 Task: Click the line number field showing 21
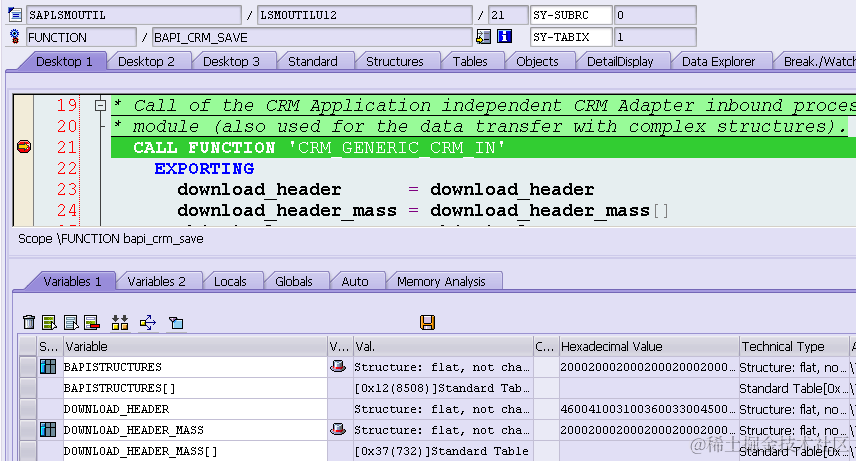pos(508,15)
